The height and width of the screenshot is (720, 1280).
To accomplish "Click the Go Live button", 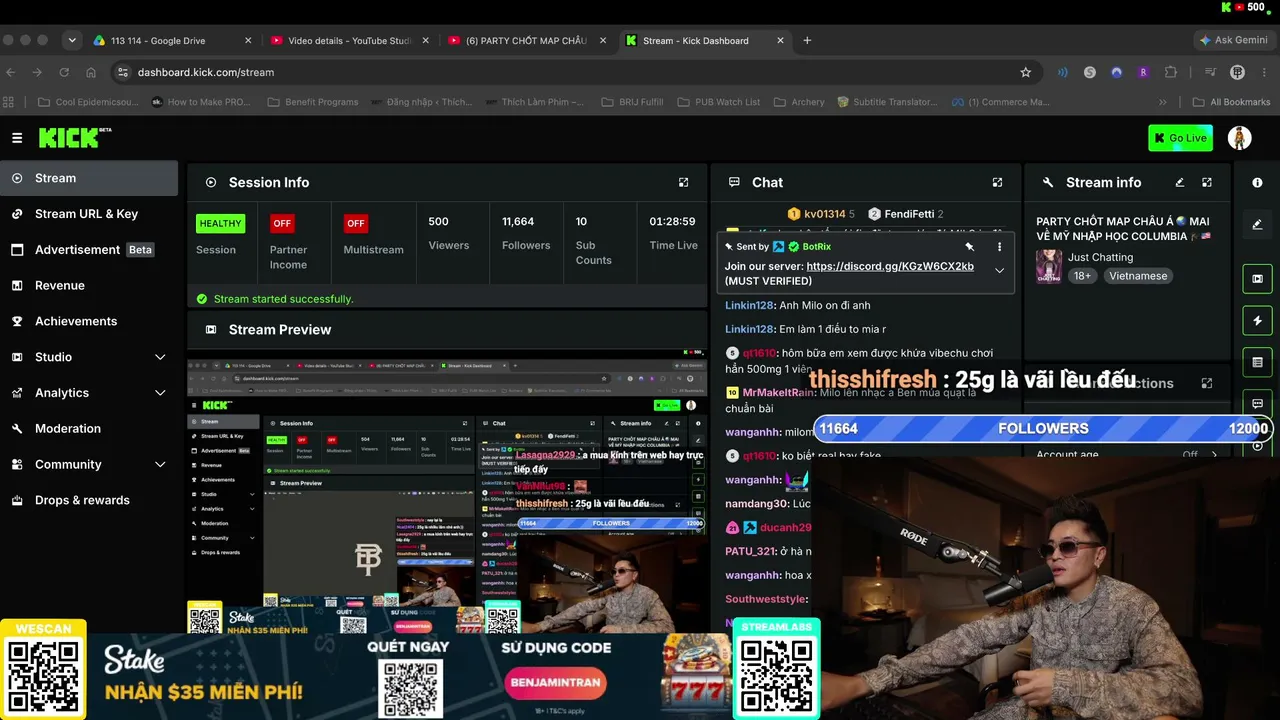I will click(x=1180, y=138).
